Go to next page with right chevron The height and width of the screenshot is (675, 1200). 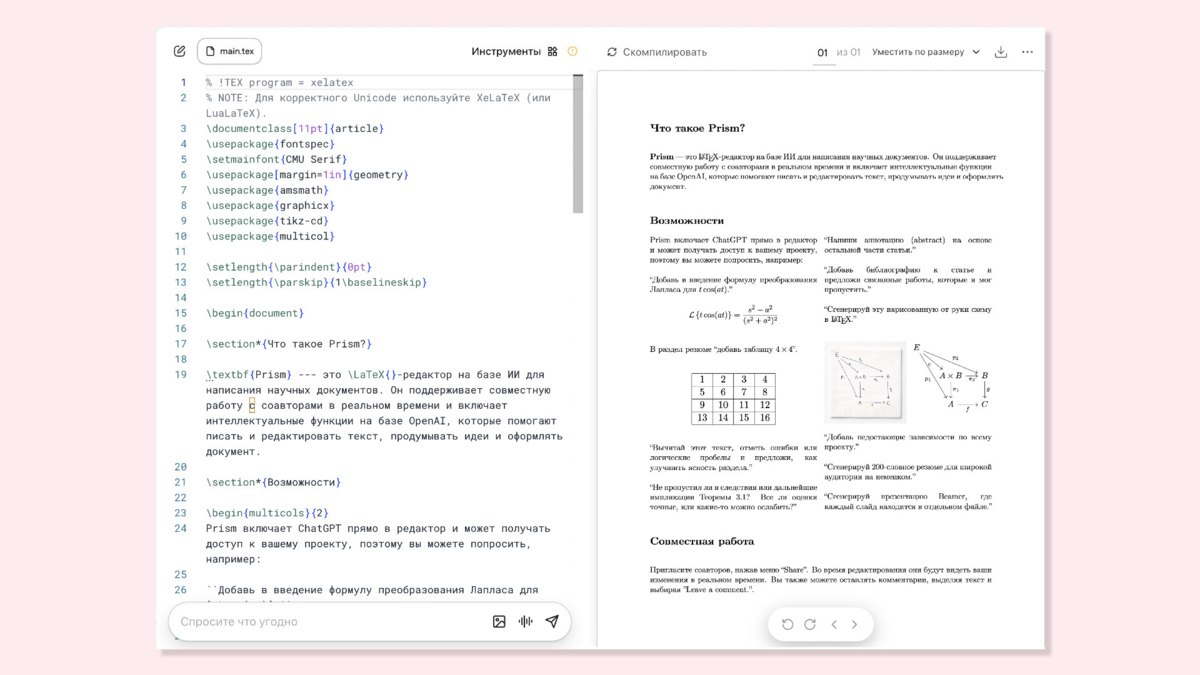coord(855,624)
